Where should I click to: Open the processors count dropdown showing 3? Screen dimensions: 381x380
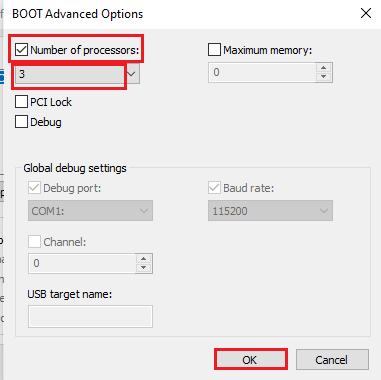pyautogui.click(x=77, y=74)
